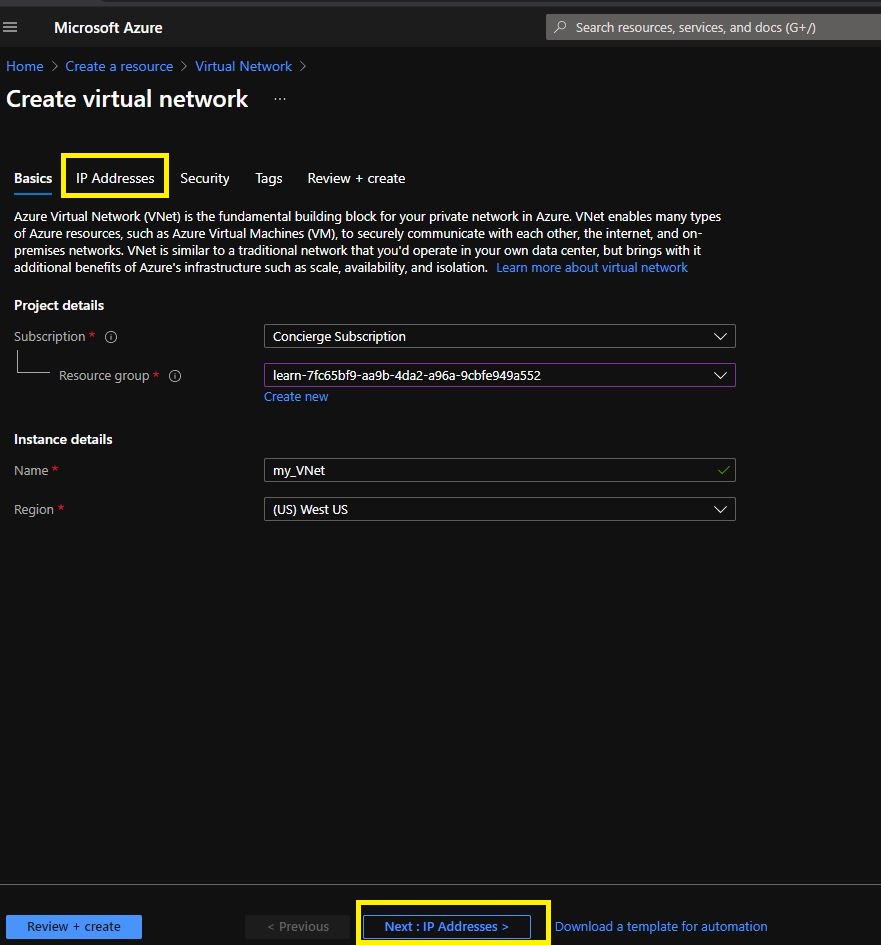Open Create a resource breadcrumb

(119, 66)
